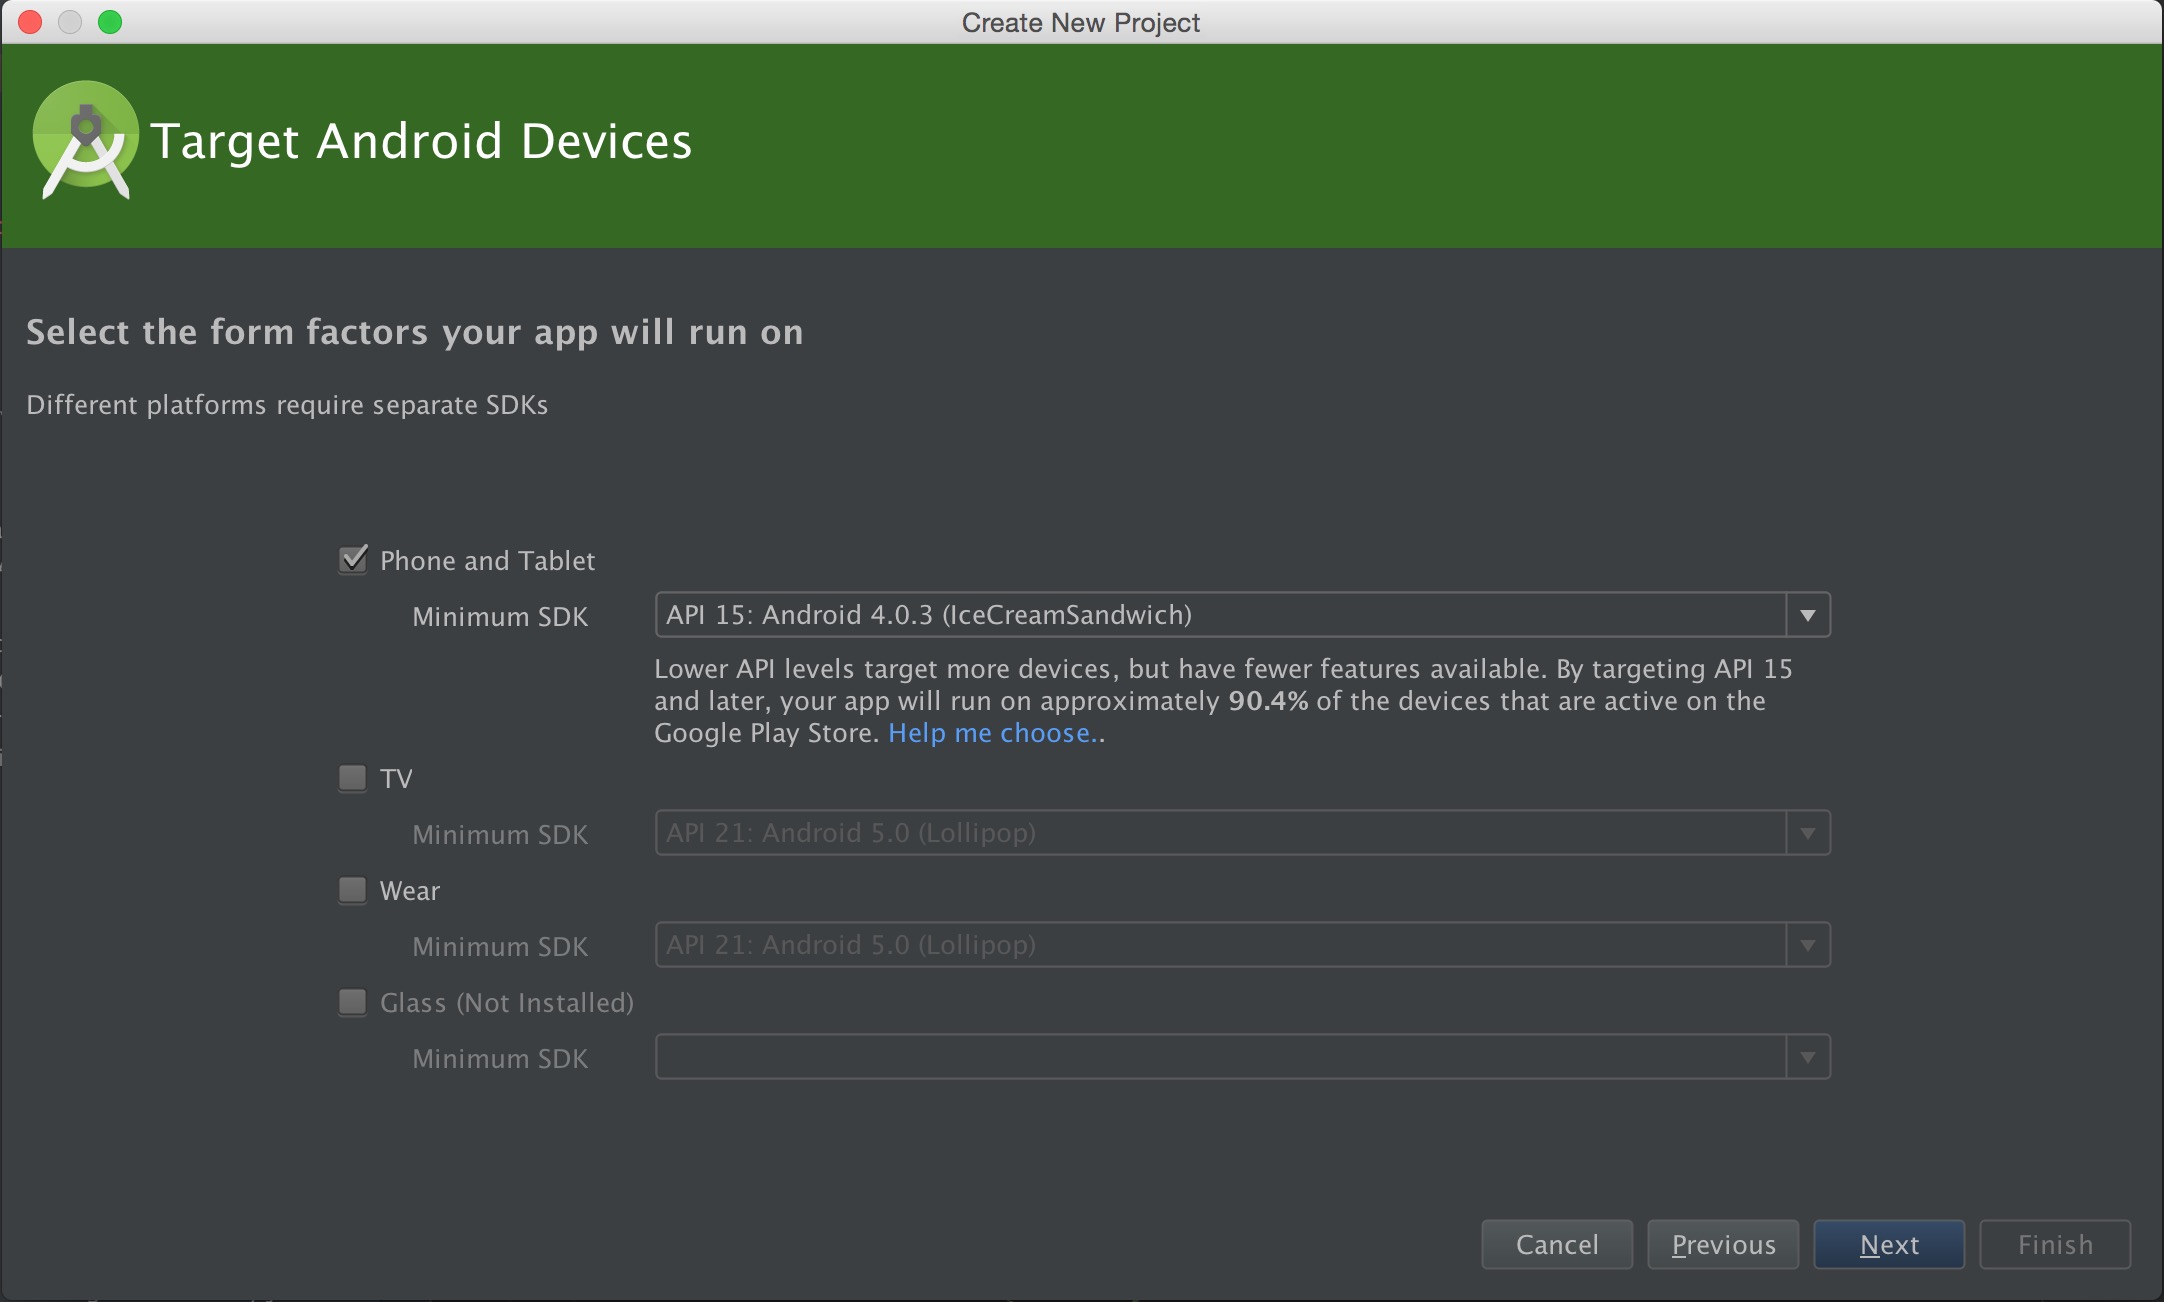The width and height of the screenshot is (2164, 1302).
Task: Close the window with red button
Action: [31, 22]
